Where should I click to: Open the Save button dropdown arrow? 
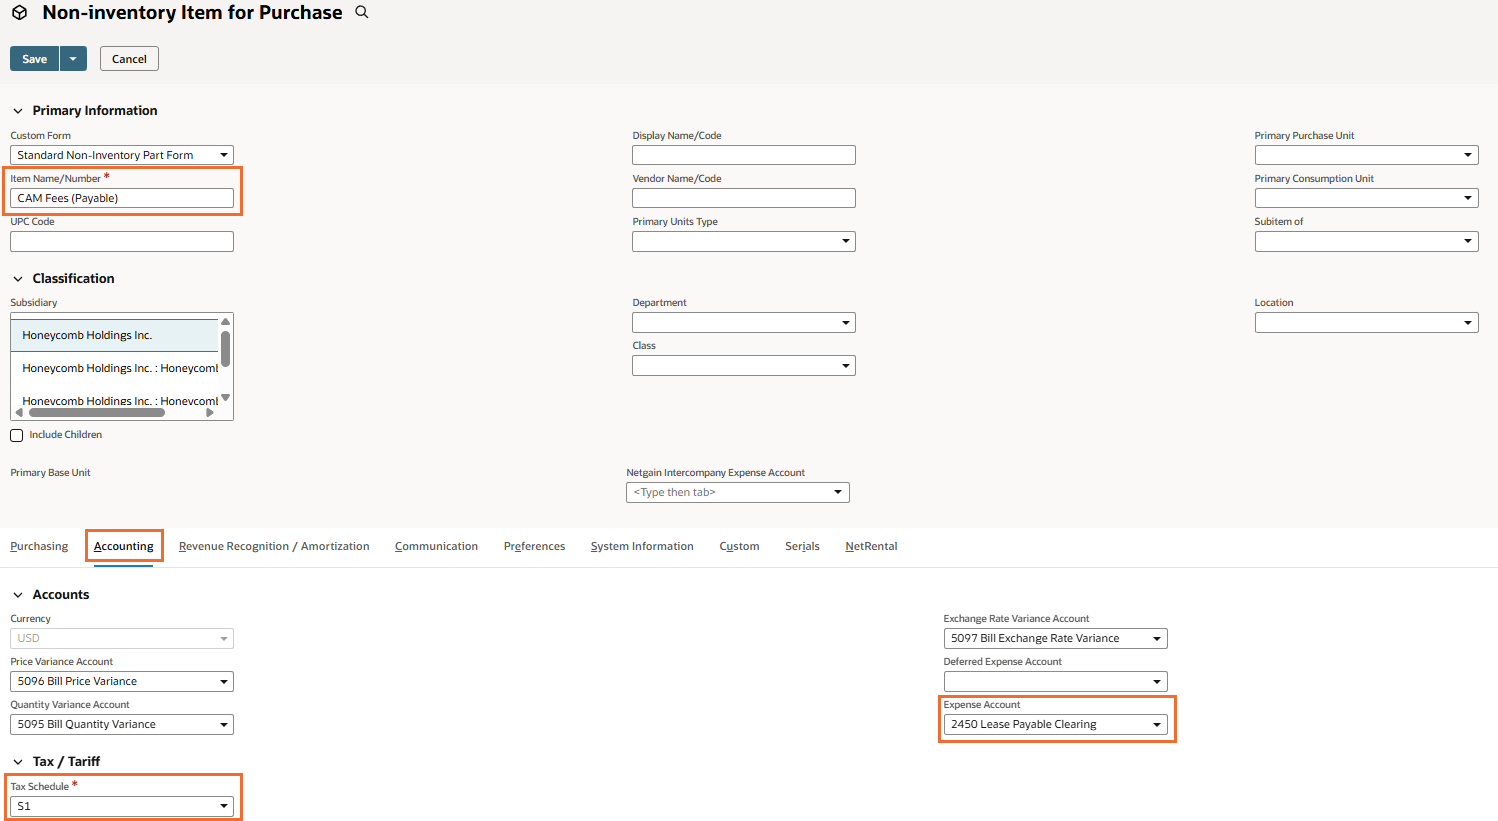[x=73, y=59]
